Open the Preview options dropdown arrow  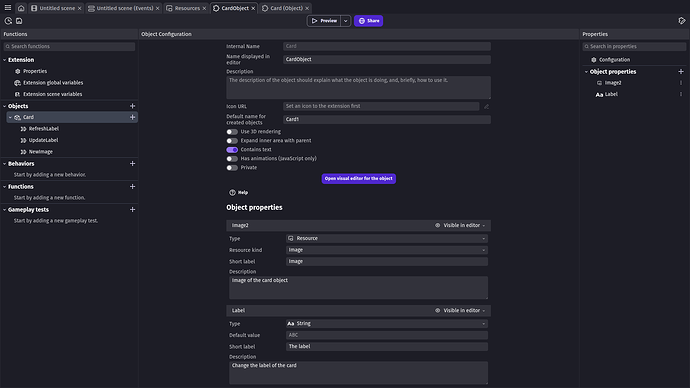pyautogui.click(x=345, y=21)
